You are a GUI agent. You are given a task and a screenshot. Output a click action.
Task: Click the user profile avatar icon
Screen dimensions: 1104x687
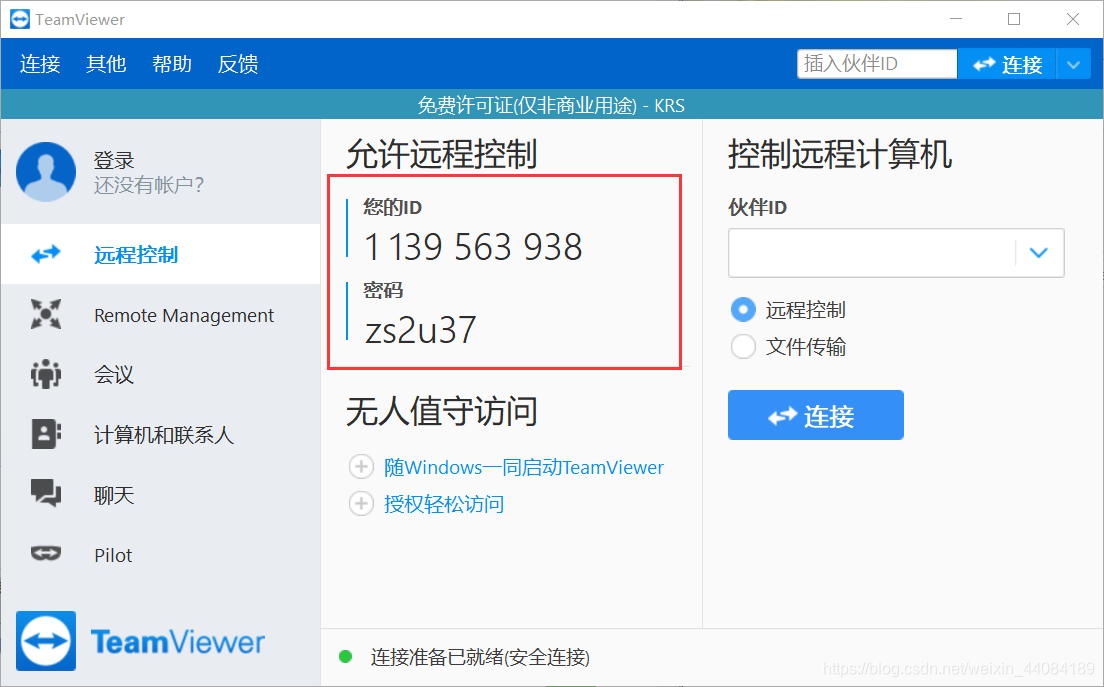(46, 172)
